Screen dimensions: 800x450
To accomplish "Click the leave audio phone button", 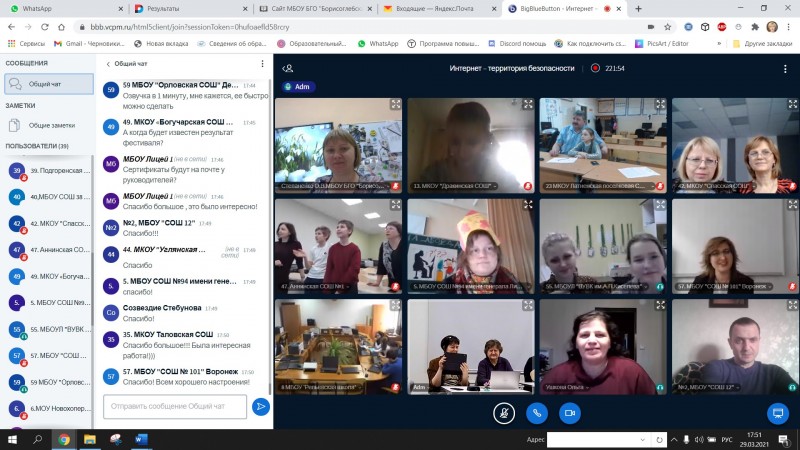I will pos(537,411).
